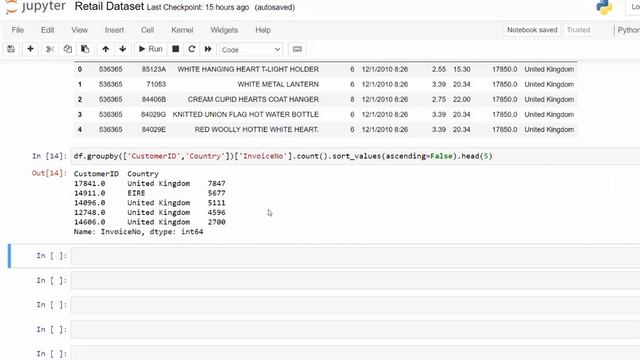The height and width of the screenshot is (360, 640).
Task: Click the Notebook saved notification
Action: pos(532,30)
